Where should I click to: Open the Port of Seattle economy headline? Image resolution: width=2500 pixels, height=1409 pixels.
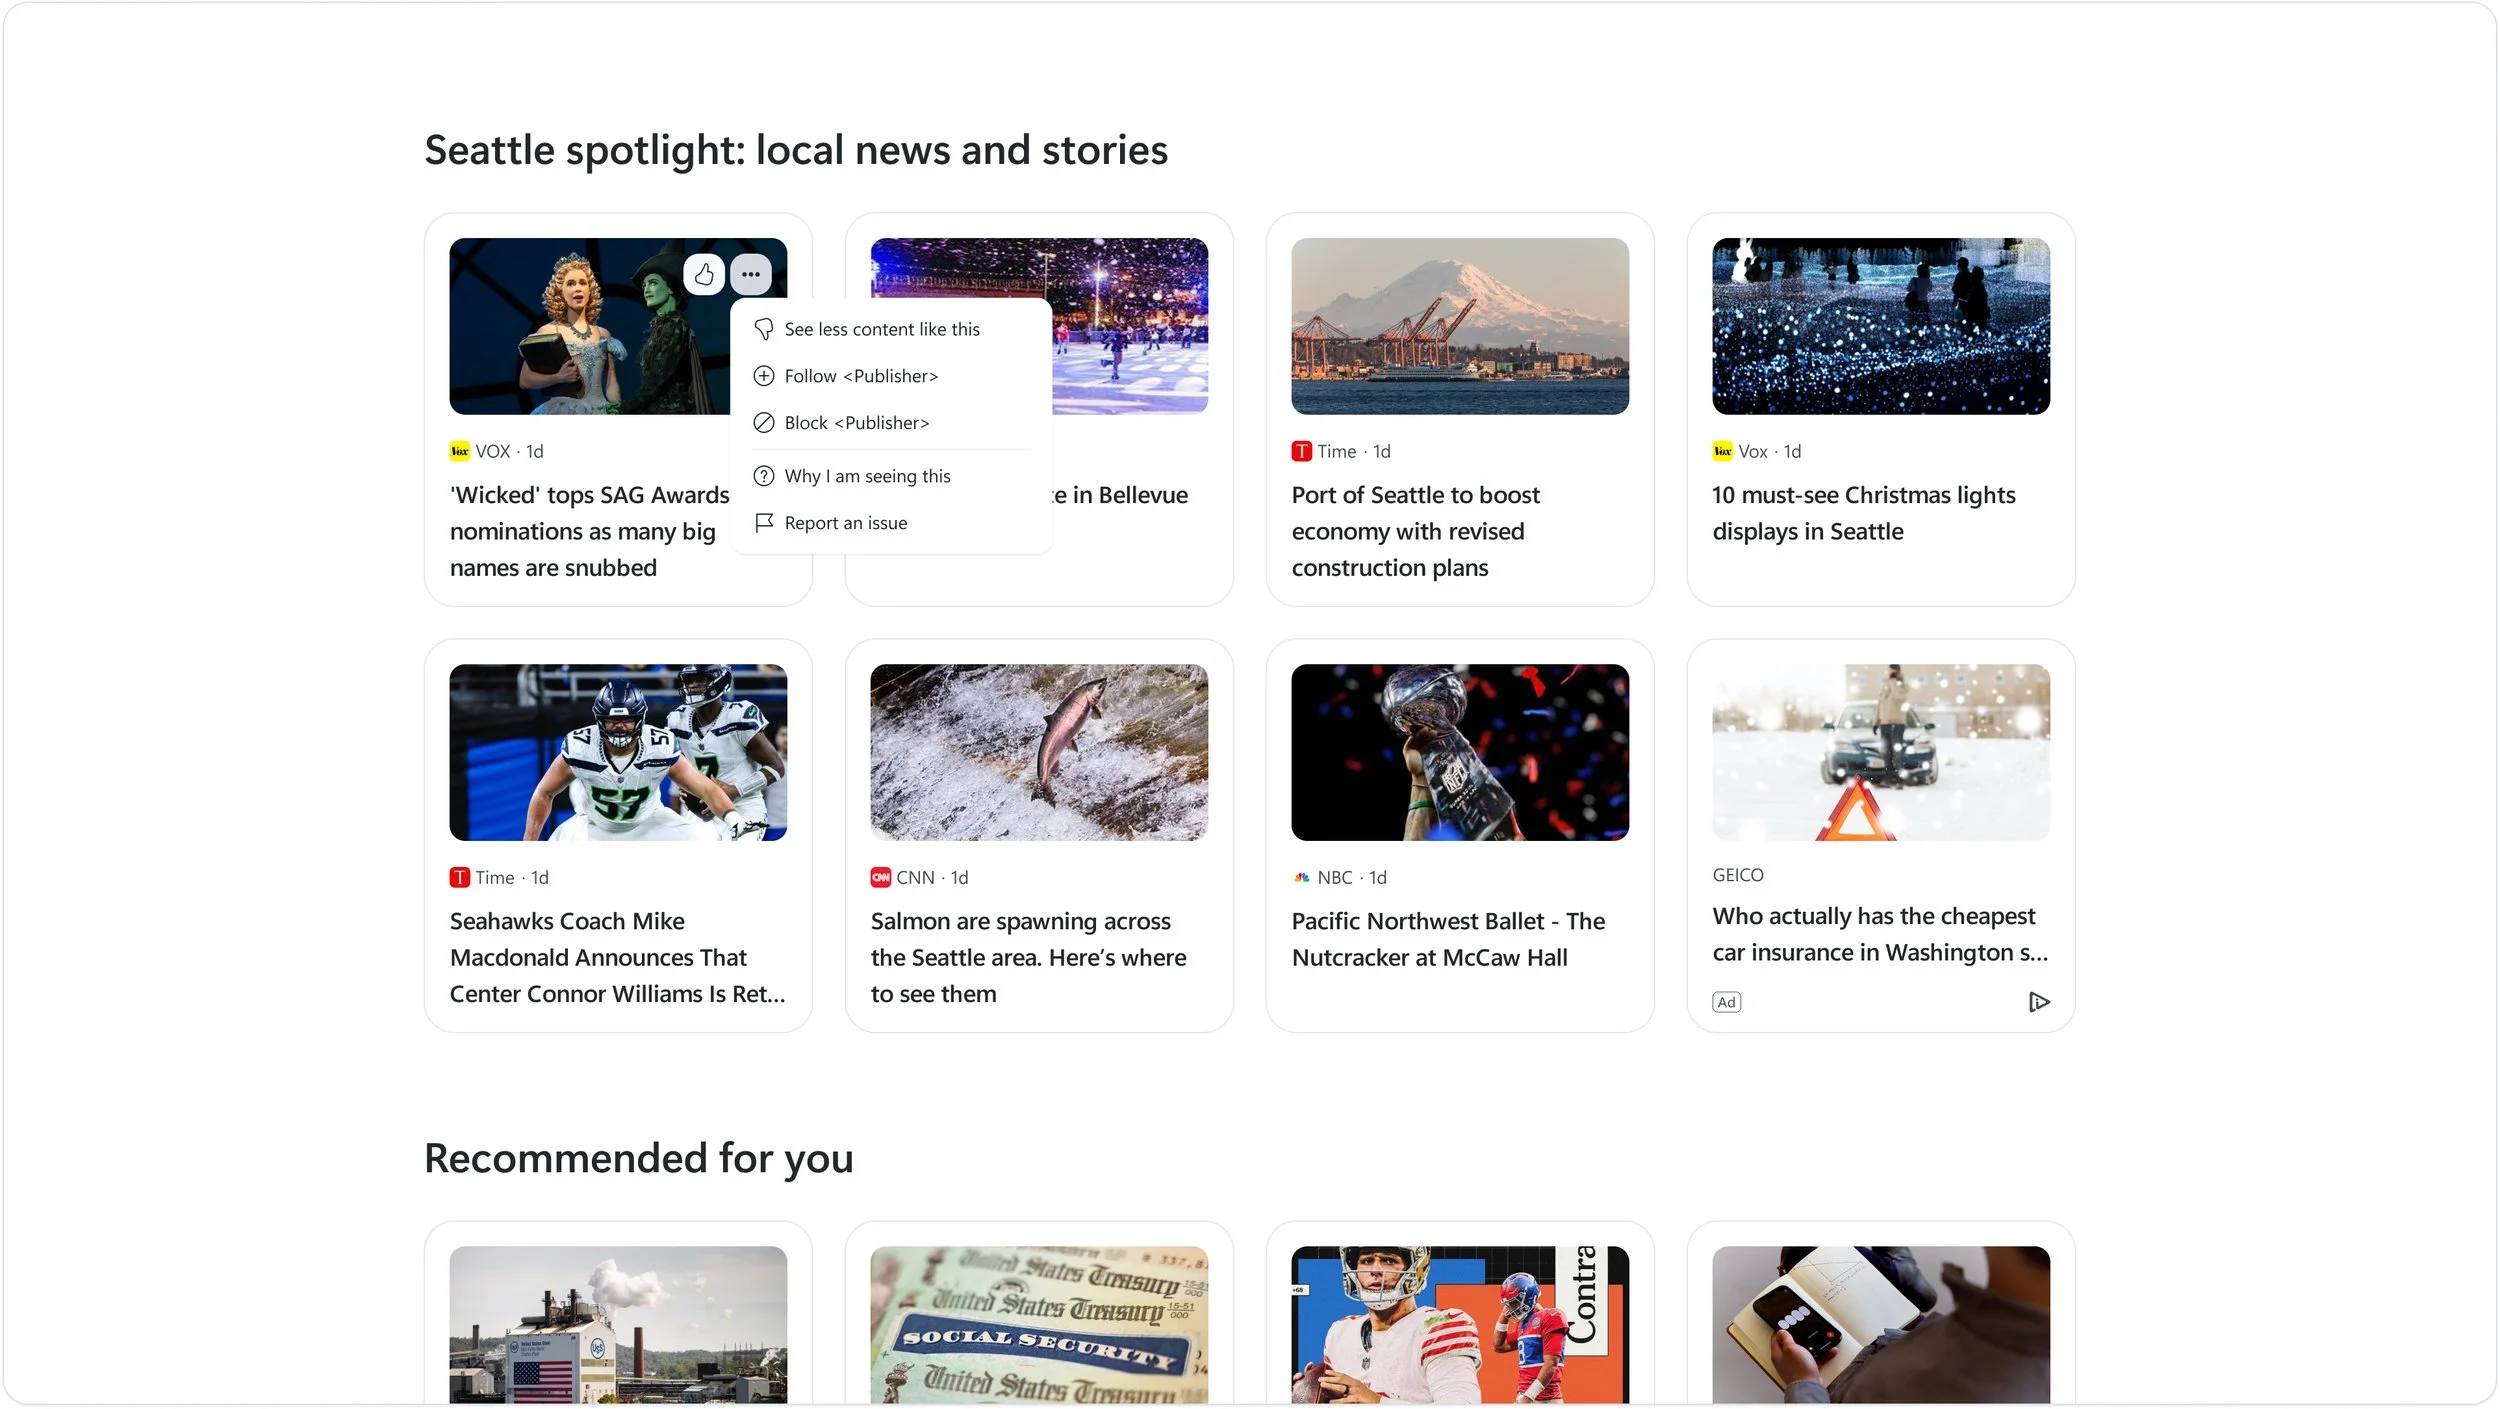point(1415,532)
